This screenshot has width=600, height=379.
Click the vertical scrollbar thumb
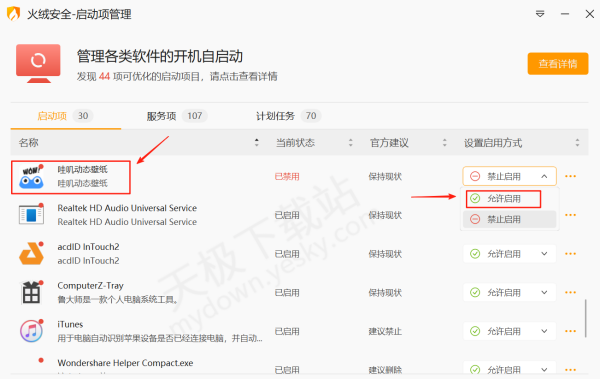point(585,318)
